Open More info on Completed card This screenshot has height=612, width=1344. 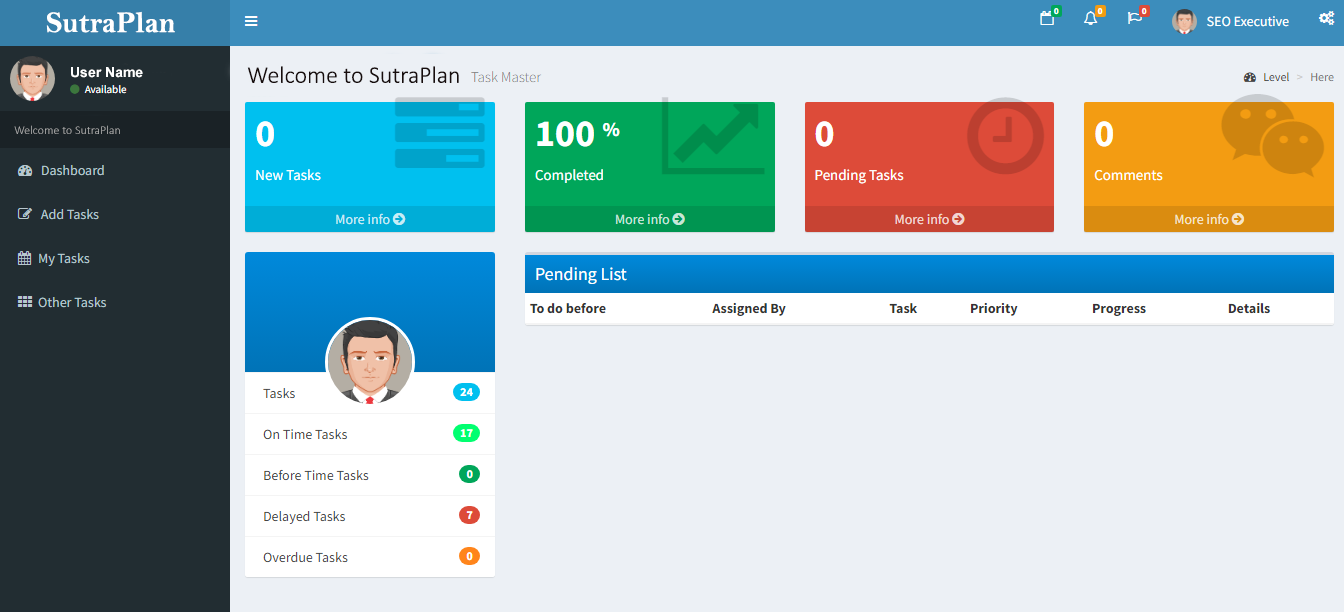650,219
